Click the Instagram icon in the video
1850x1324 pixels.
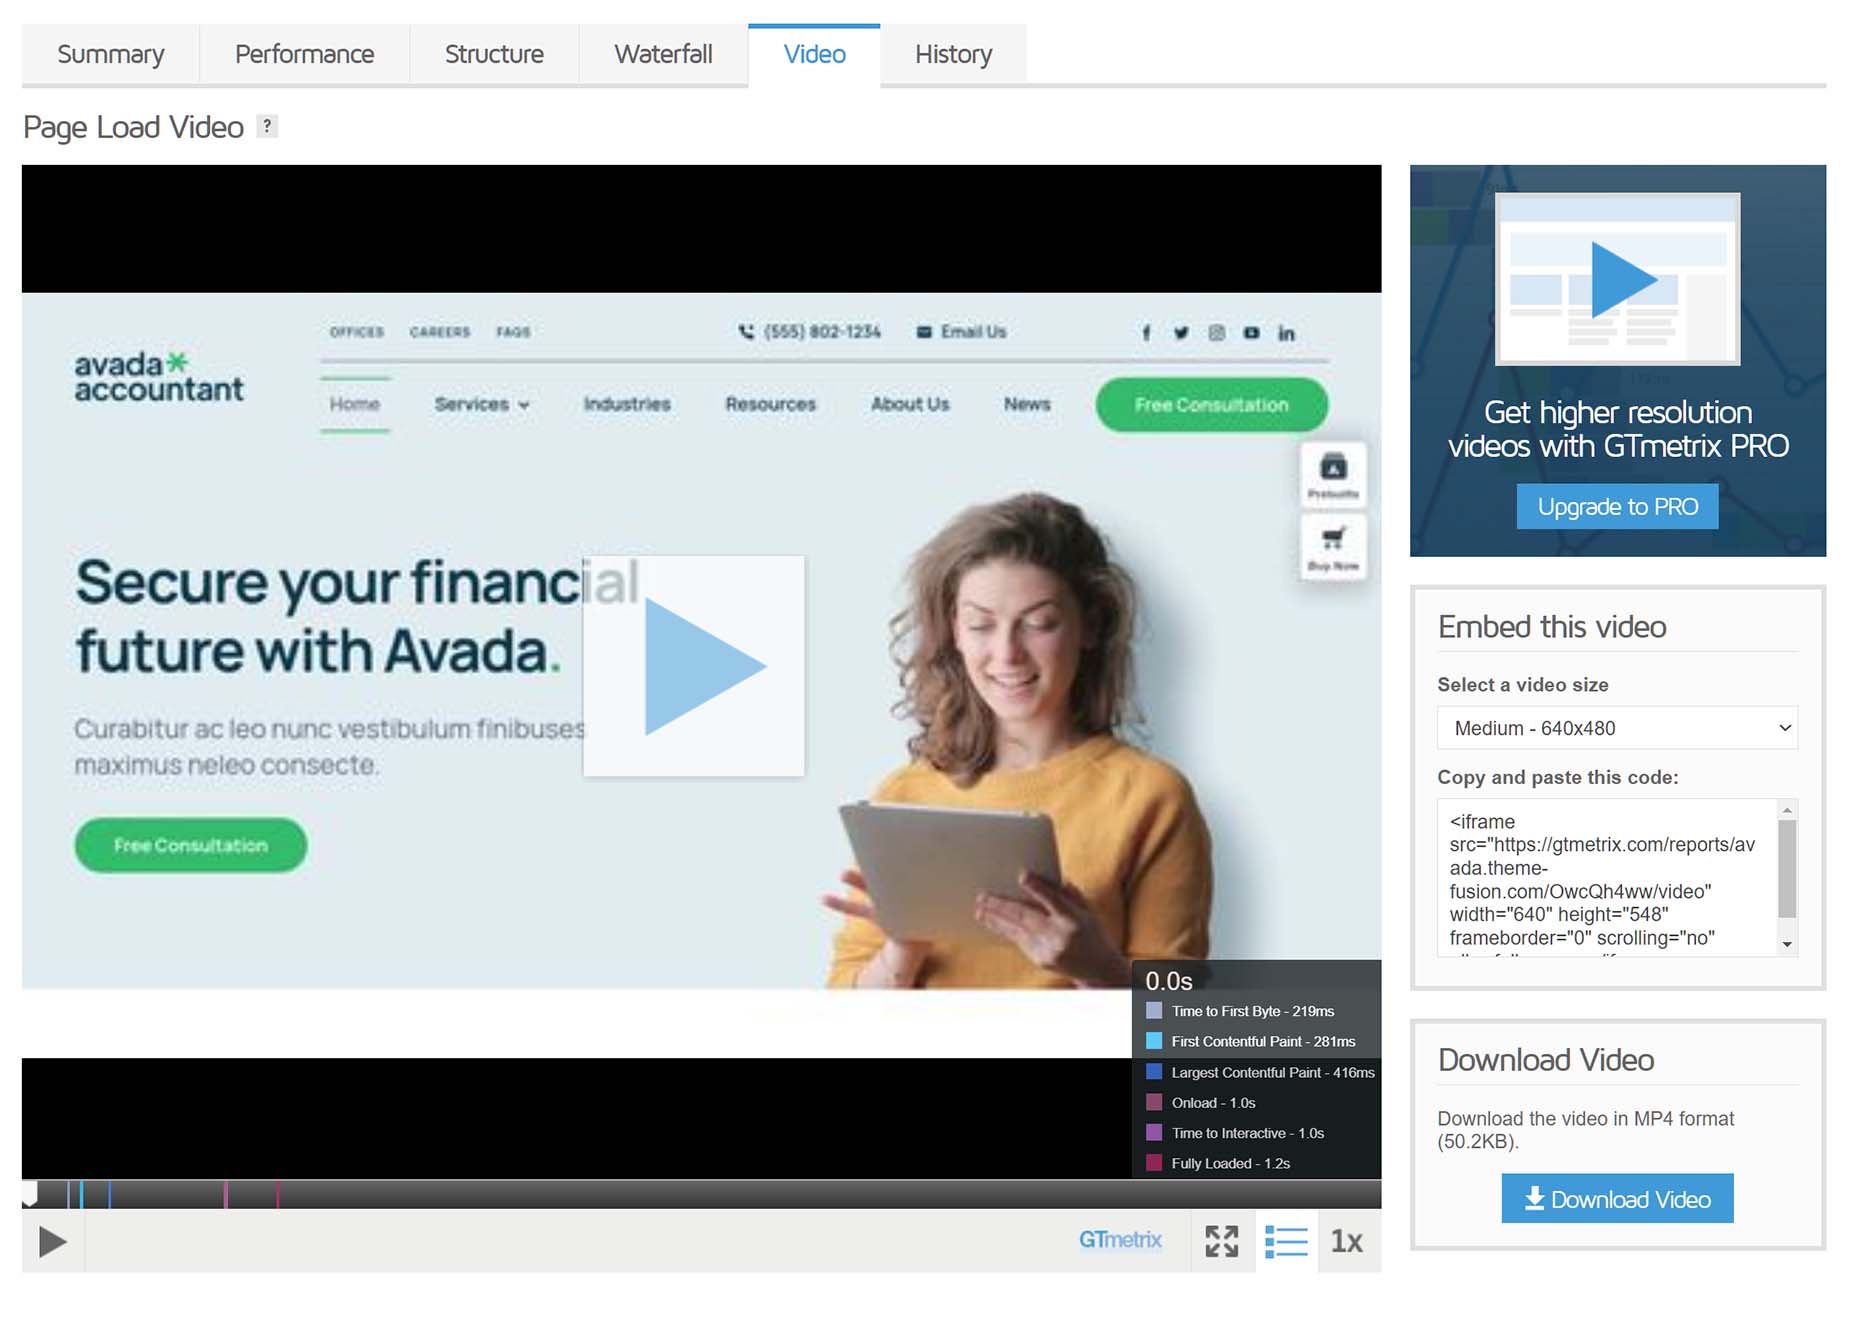[x=1216, y=333]
